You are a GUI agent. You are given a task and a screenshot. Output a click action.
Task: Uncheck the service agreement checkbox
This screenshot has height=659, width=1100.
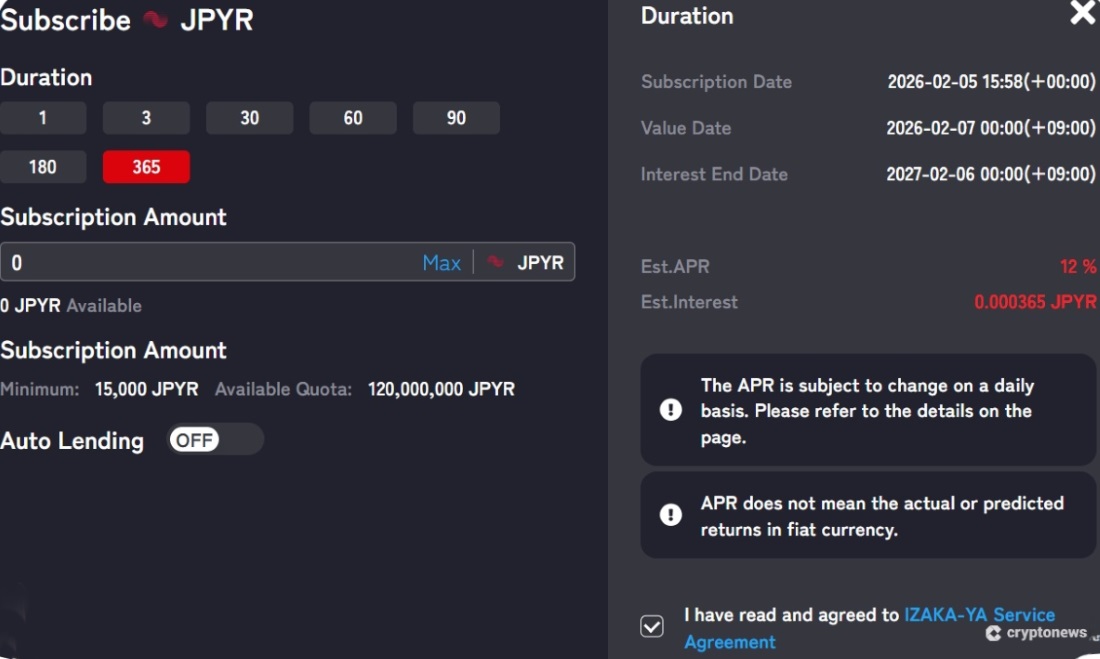[x=652, y=625]
